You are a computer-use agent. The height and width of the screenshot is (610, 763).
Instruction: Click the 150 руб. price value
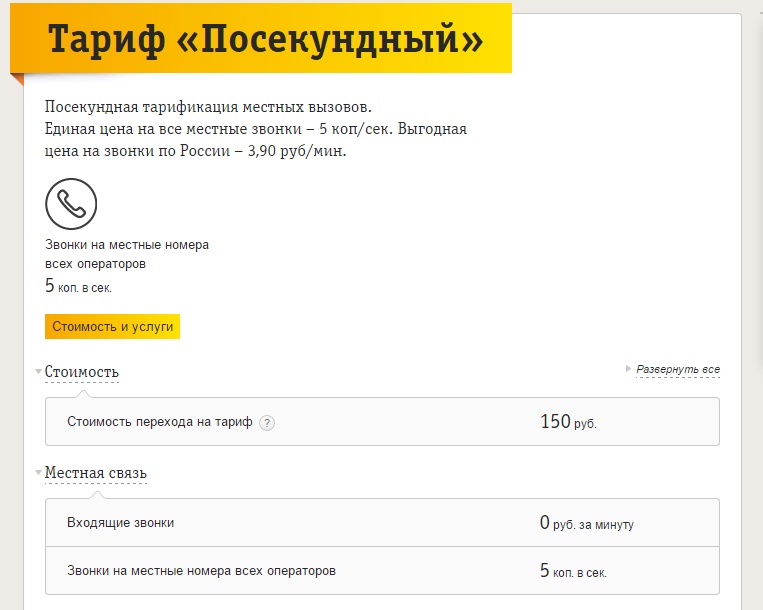(x=568, y=422)
